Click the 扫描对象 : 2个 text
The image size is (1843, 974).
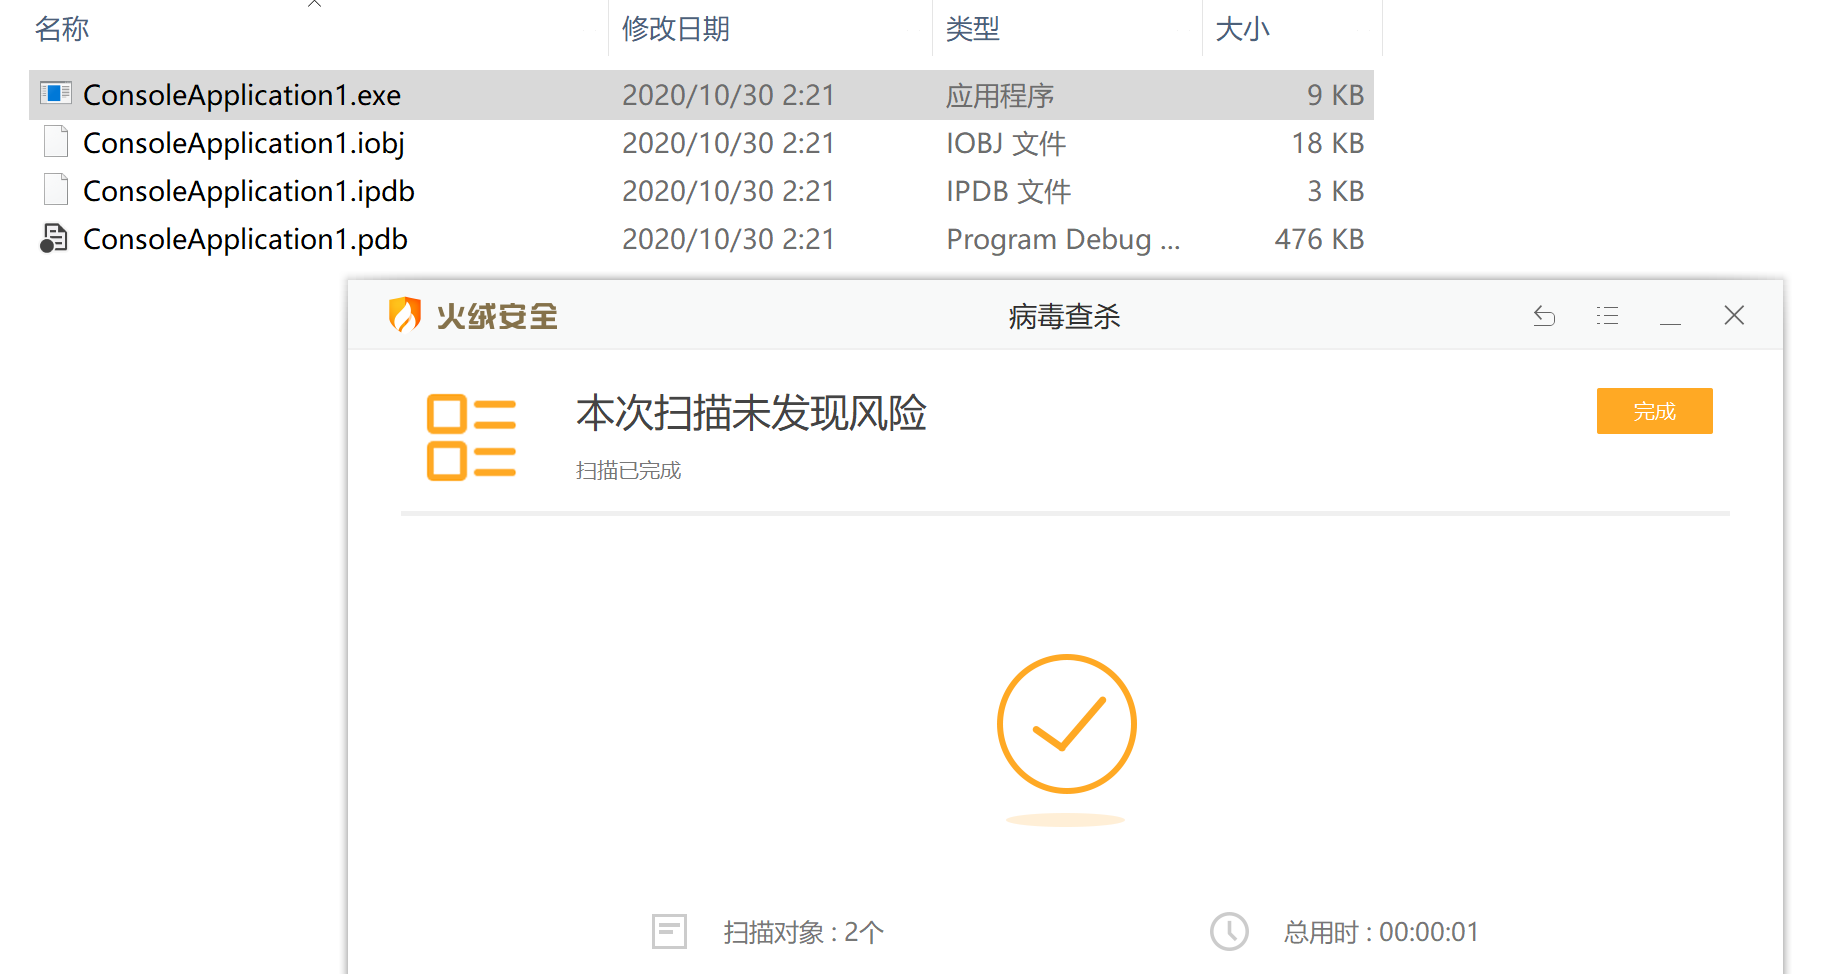pyautogui.click(x=803, y=932)
